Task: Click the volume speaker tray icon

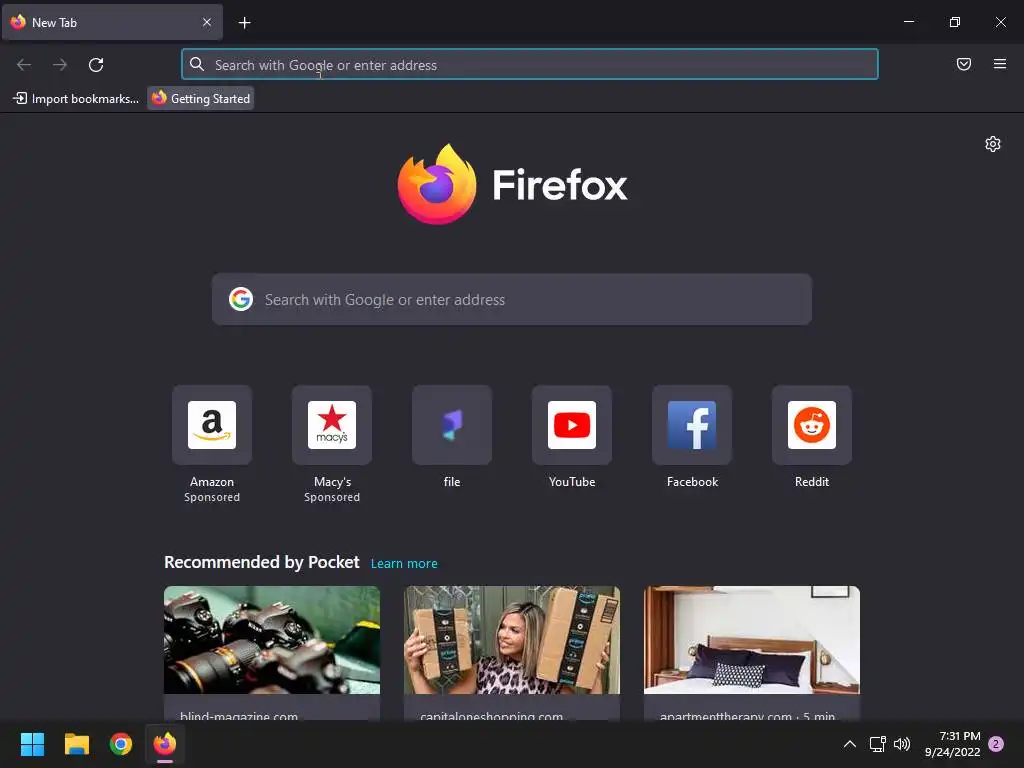Action: click(x=902, y=744)
